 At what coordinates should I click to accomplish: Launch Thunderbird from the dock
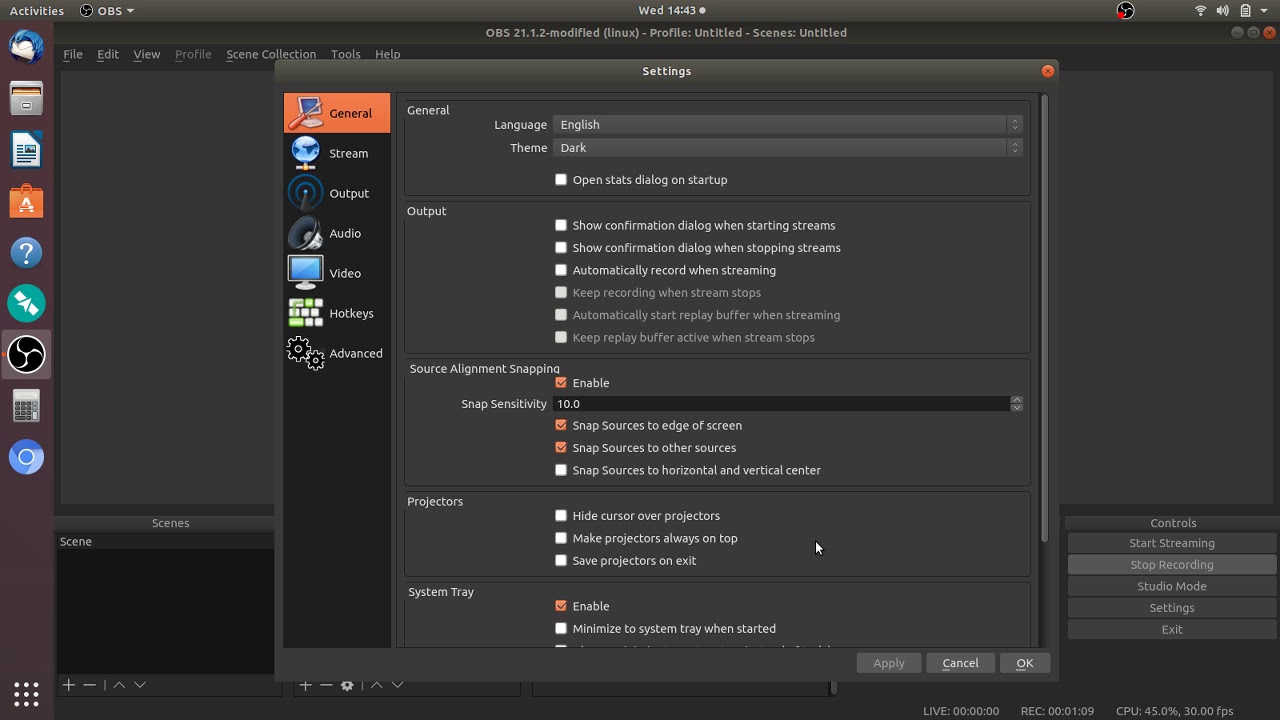point(26,47)
